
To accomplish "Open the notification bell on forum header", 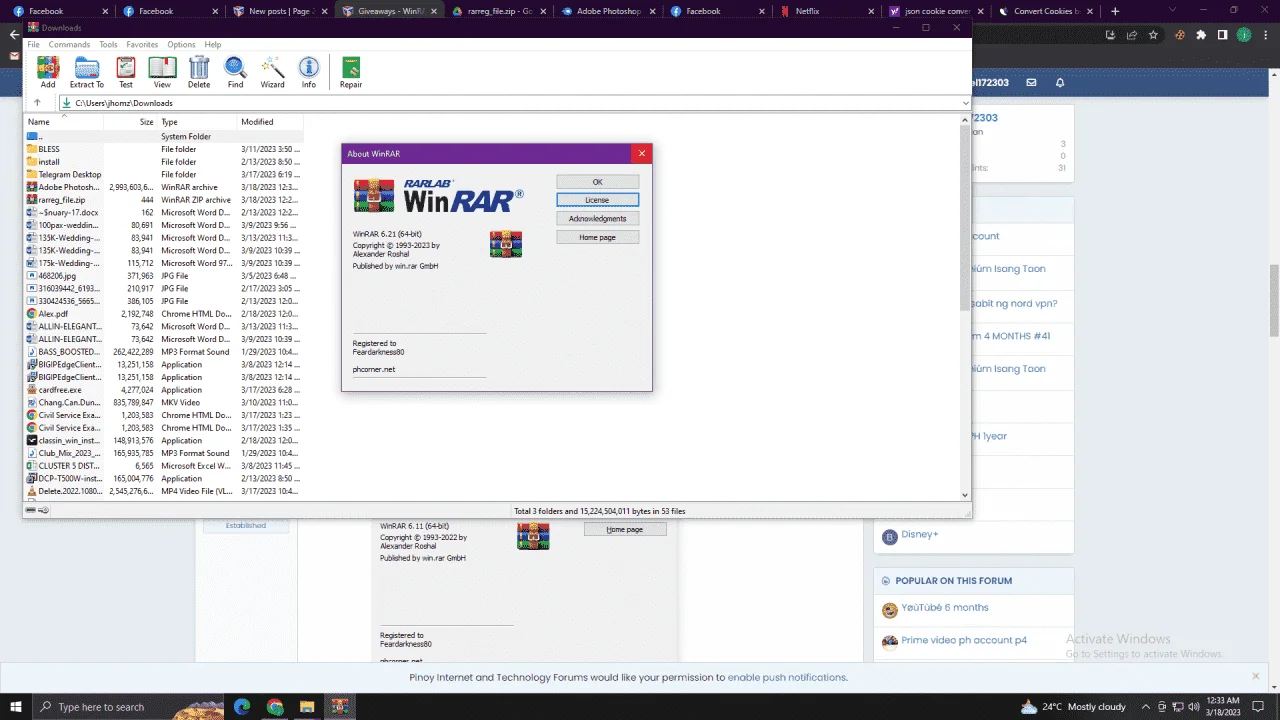I will pyautogui.click(x=1060, y=82).
